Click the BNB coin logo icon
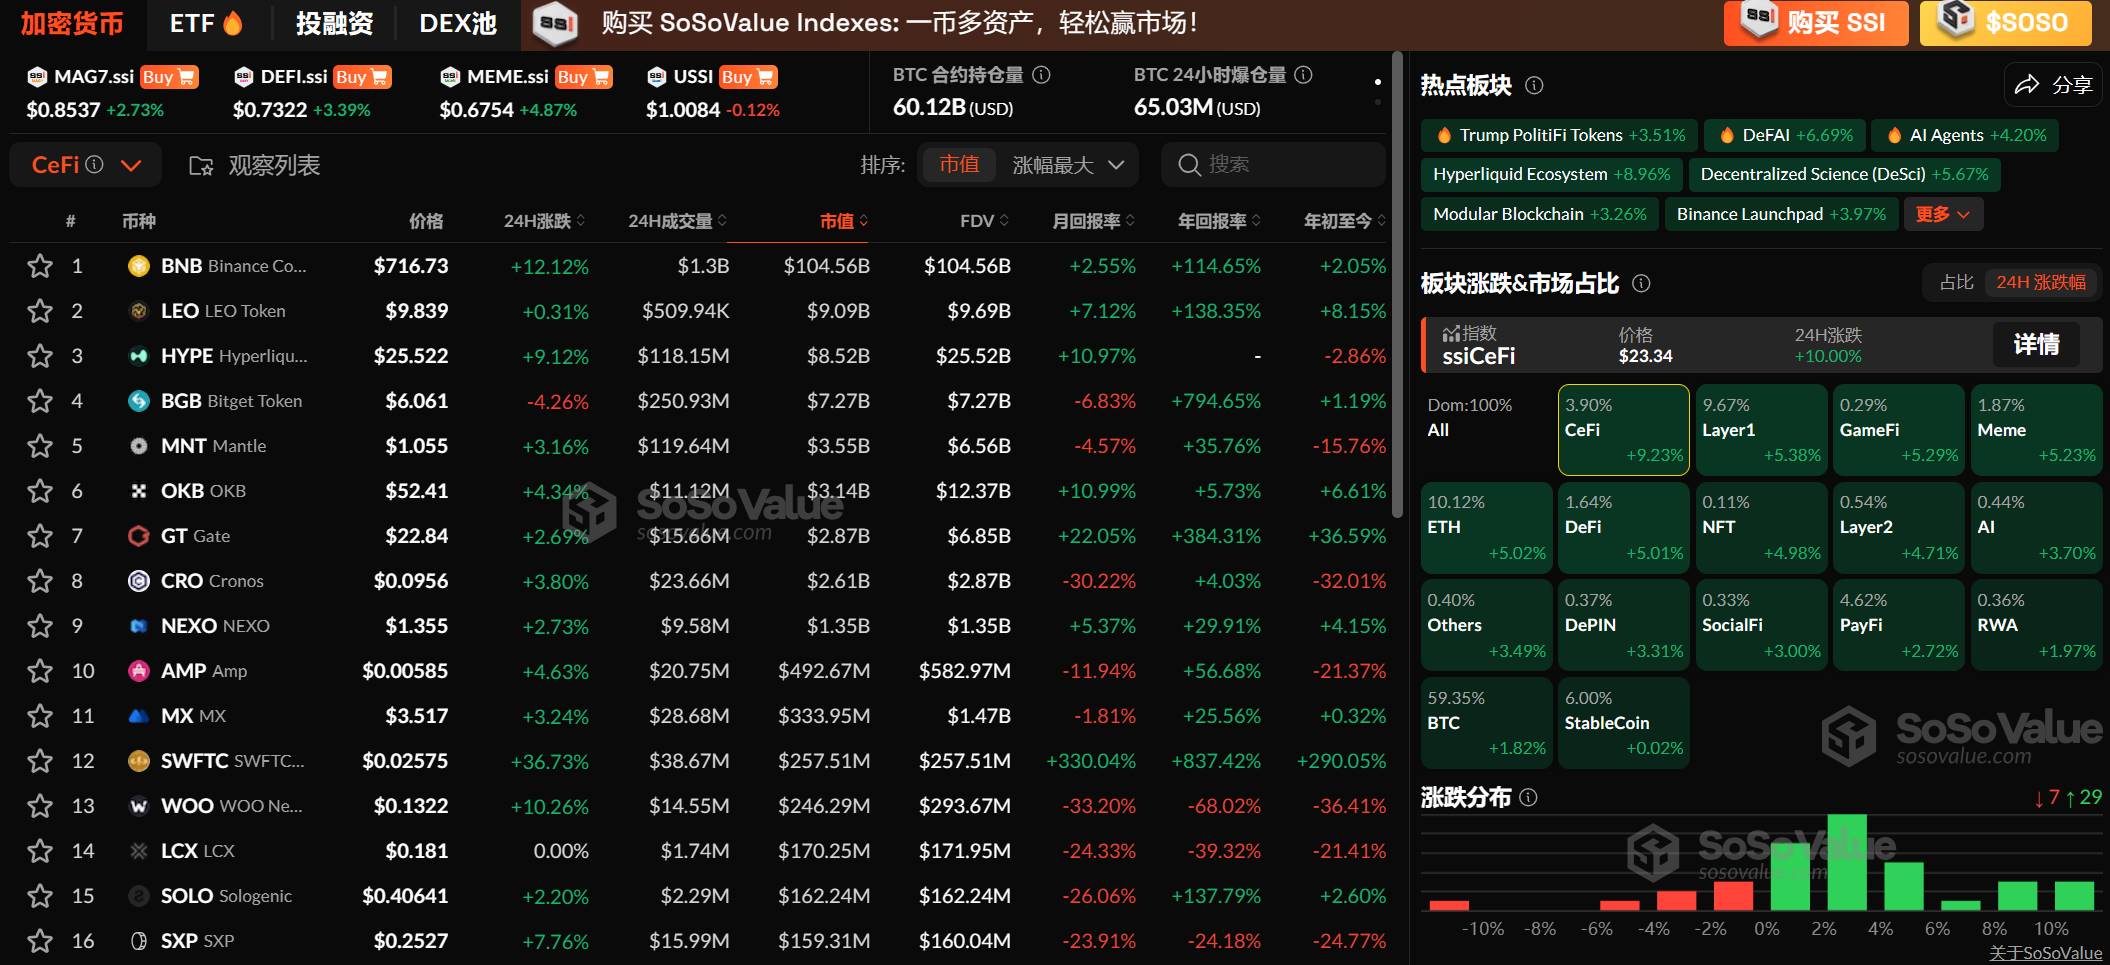Screen dimensions: 2110x965 (x=139, y=266)
